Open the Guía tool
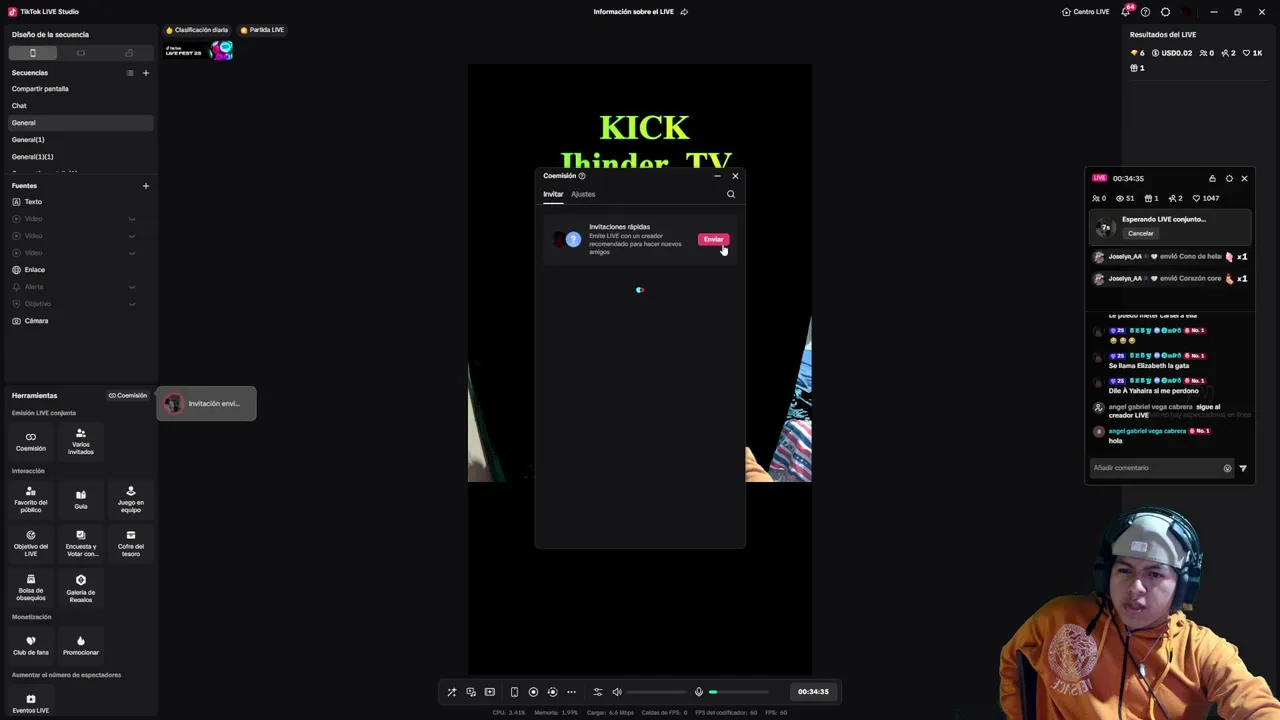1280x720 pixels. point(81,500)
